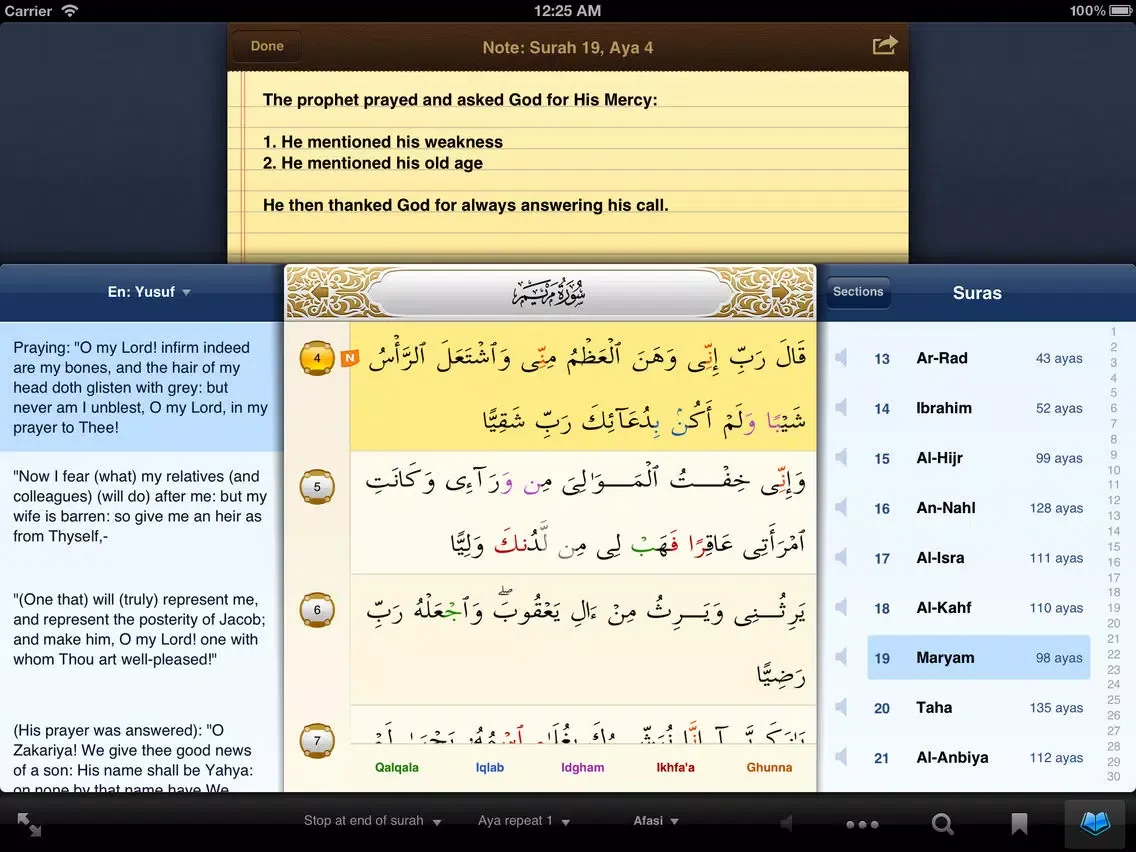Select surah 18 Al-Kahf
The width and height of the screenshot is (1136, 852).
click(978, 608)
